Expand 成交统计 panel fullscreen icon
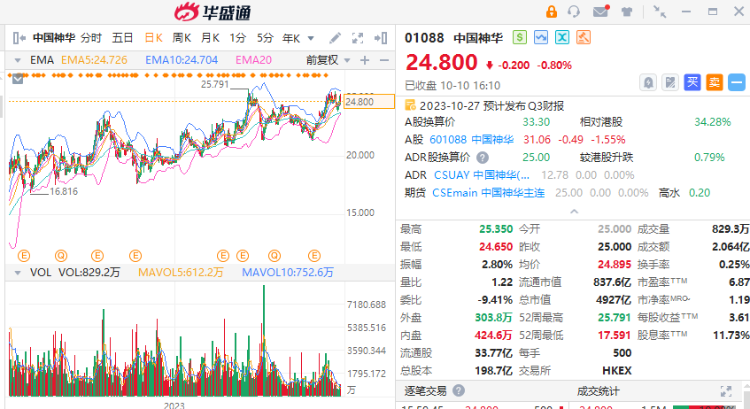Screen dimensions: 750x409 (726, 391)
